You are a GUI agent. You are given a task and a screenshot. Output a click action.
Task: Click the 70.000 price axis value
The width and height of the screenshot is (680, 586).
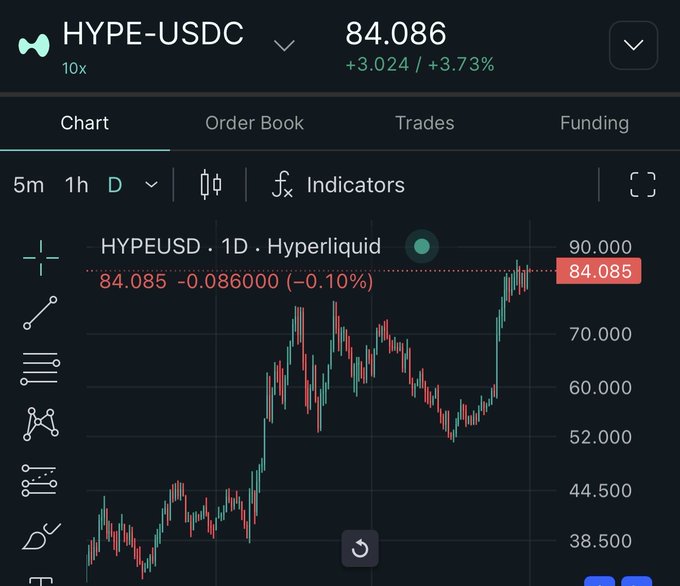pyautogui.click(x=600, y=334)
